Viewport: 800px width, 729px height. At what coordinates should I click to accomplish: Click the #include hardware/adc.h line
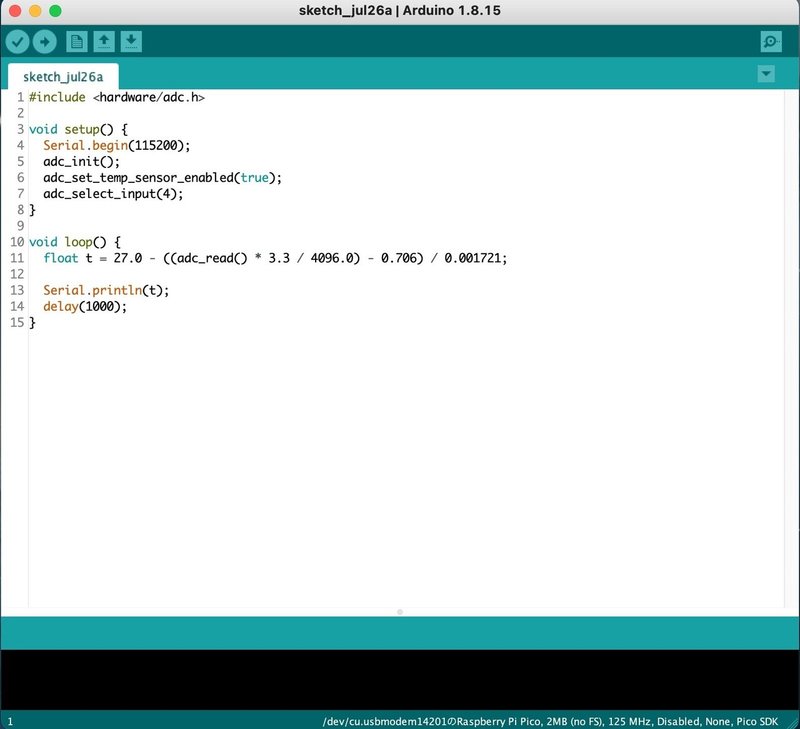[117, 97]
